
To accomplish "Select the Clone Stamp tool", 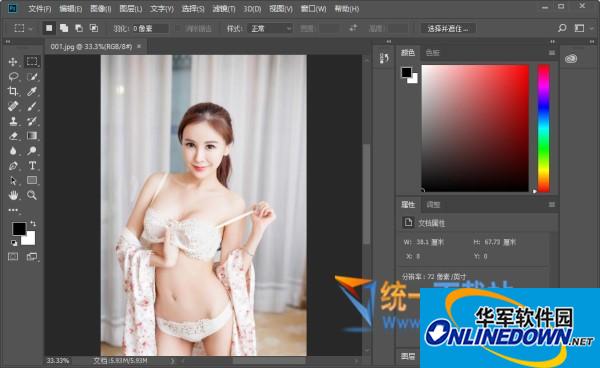I will [x=13, y=121].
